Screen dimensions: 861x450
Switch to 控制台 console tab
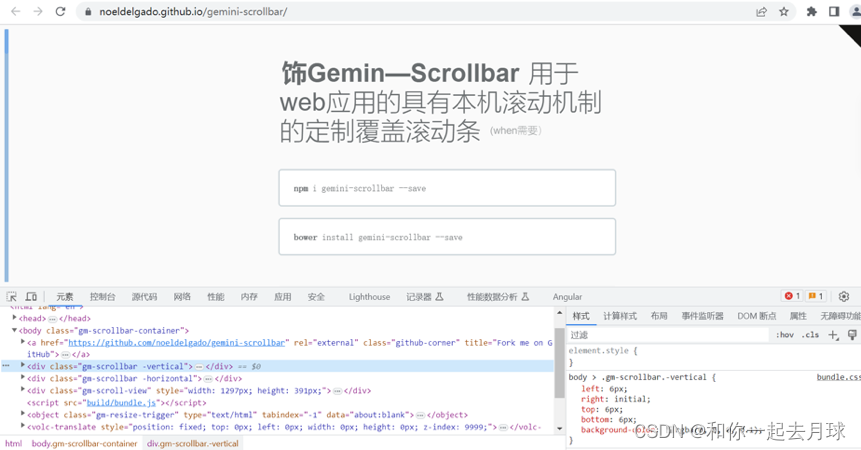pos(103,297)
